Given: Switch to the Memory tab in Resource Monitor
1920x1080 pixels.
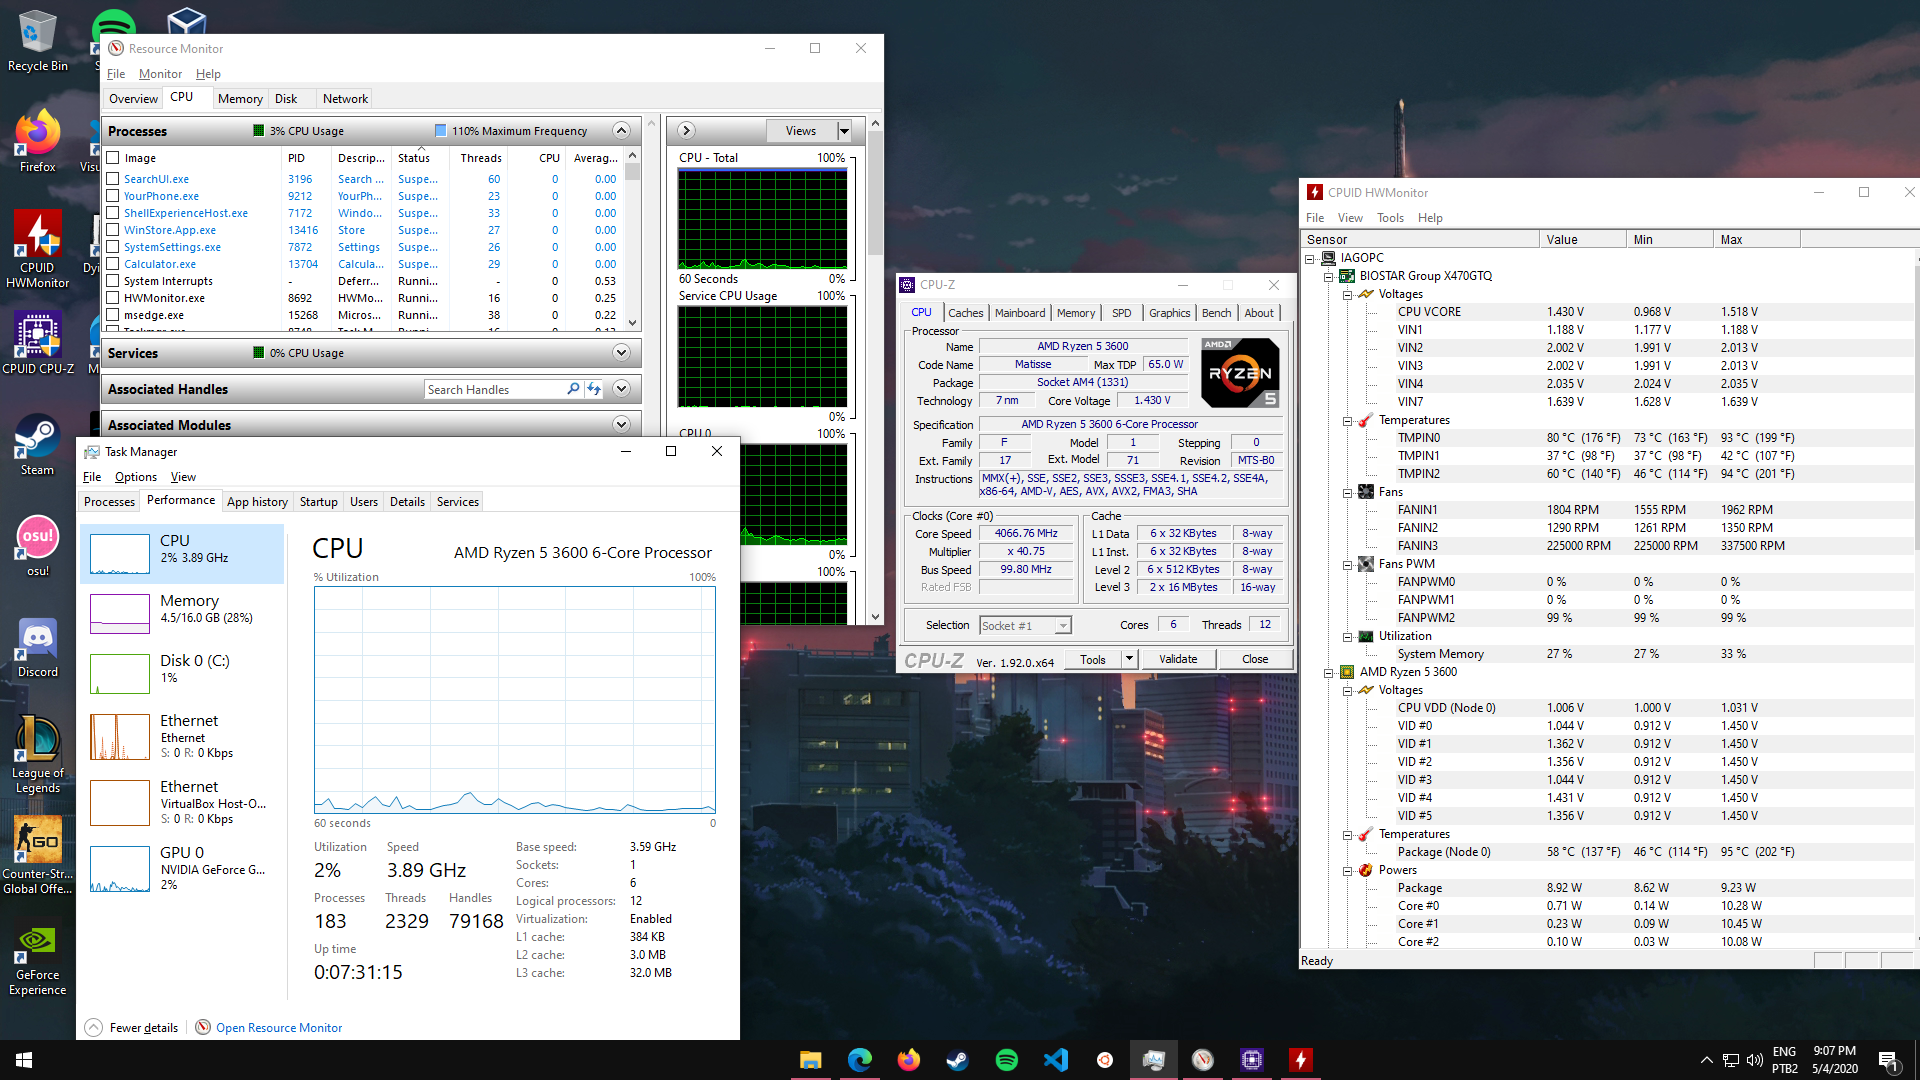Looking at the screenshot, I should tap(240, 99).
